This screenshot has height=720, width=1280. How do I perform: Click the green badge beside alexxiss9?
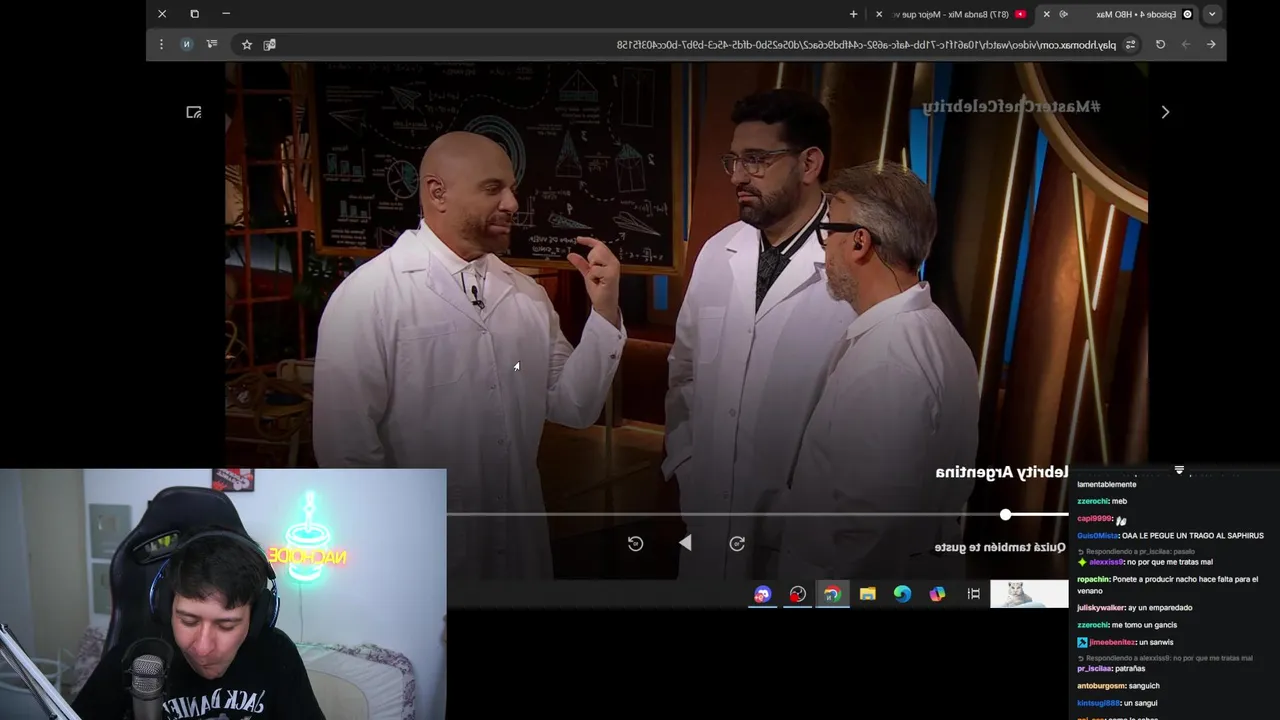[1082, 562]
